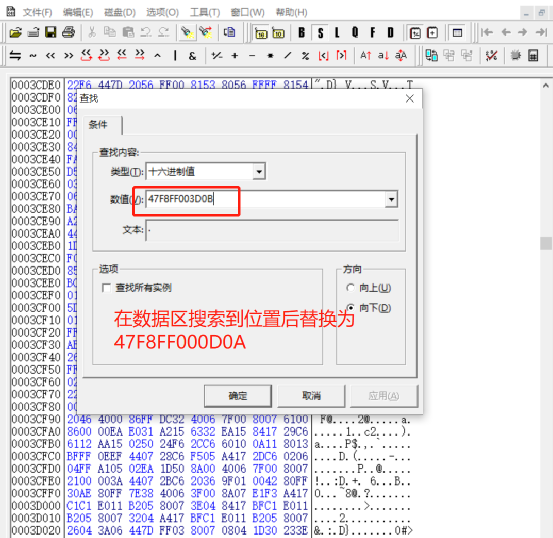Click the Find flashlight toolbar icon

[x=187, y=33]
